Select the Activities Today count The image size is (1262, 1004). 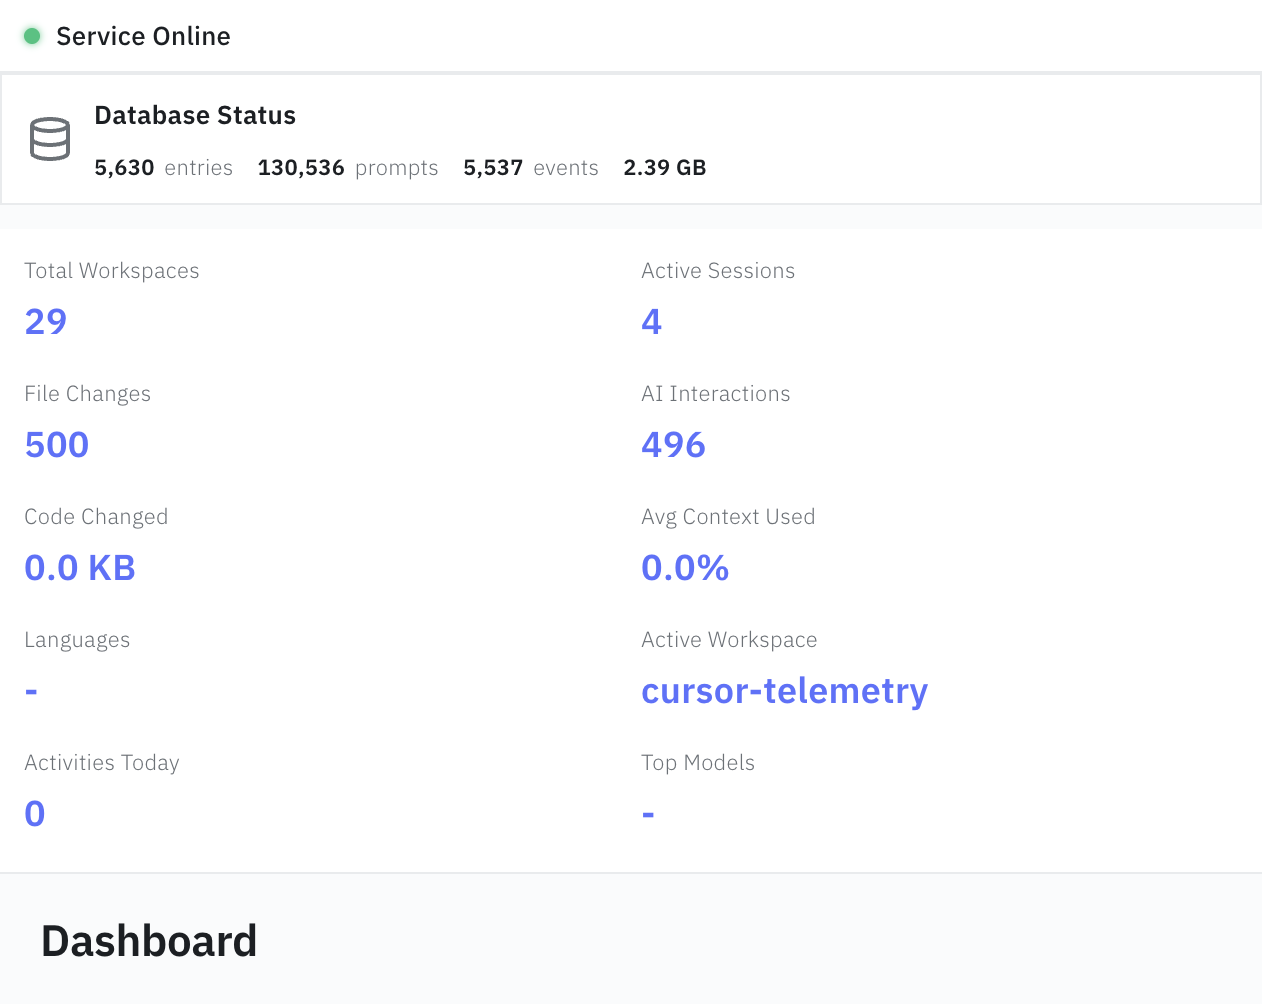point(35,813)
